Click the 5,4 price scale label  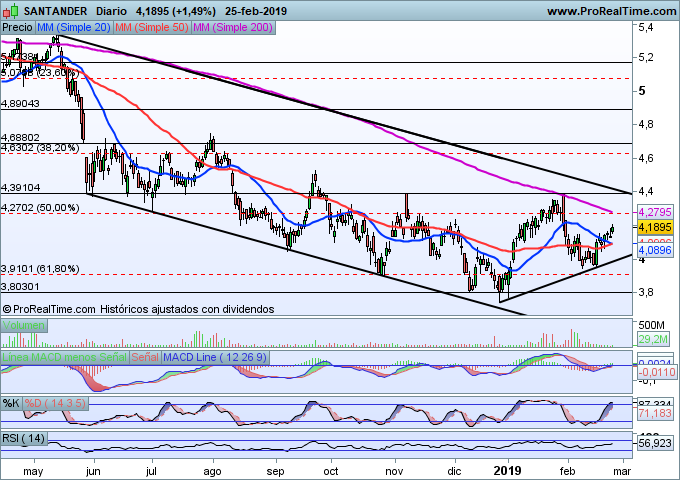coord(645,28)
